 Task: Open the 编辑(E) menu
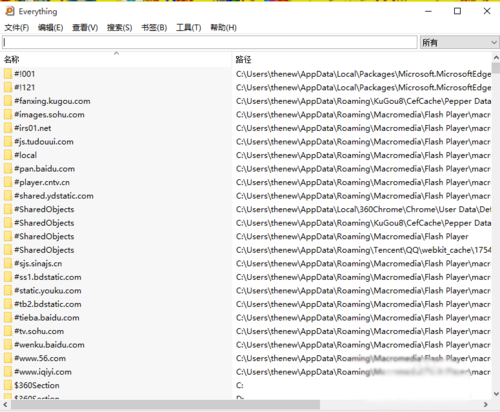point(50,28)
